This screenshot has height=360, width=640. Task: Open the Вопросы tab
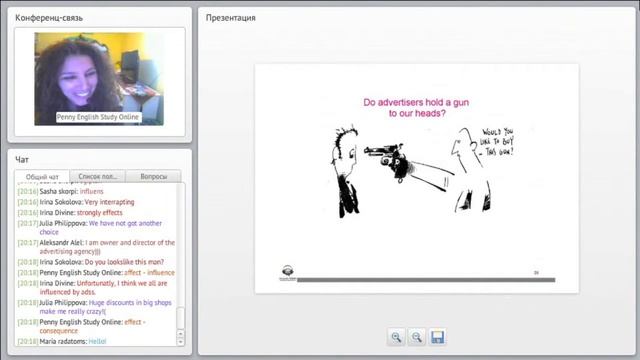[153, 176]
